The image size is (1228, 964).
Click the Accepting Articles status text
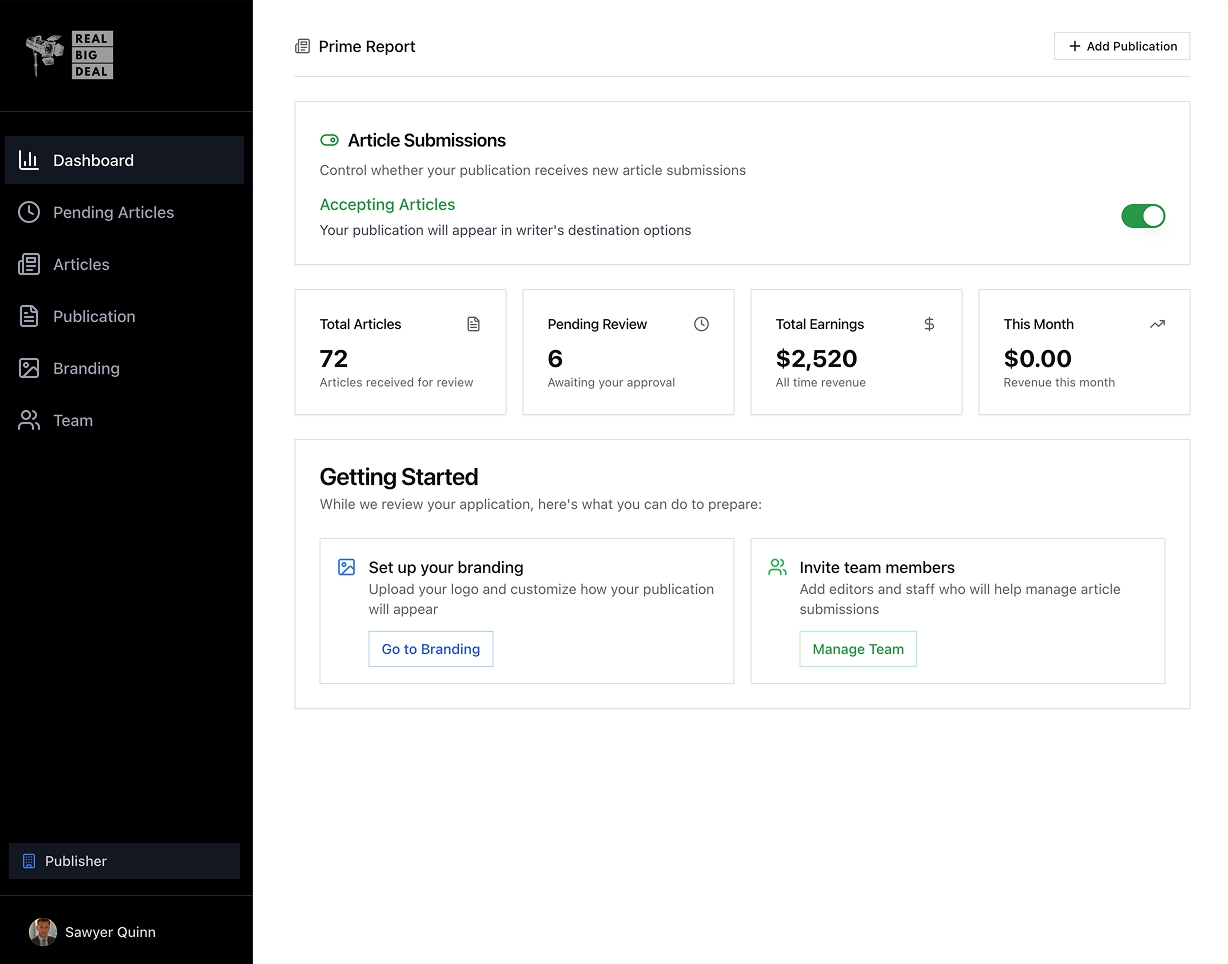pos(387,204)
